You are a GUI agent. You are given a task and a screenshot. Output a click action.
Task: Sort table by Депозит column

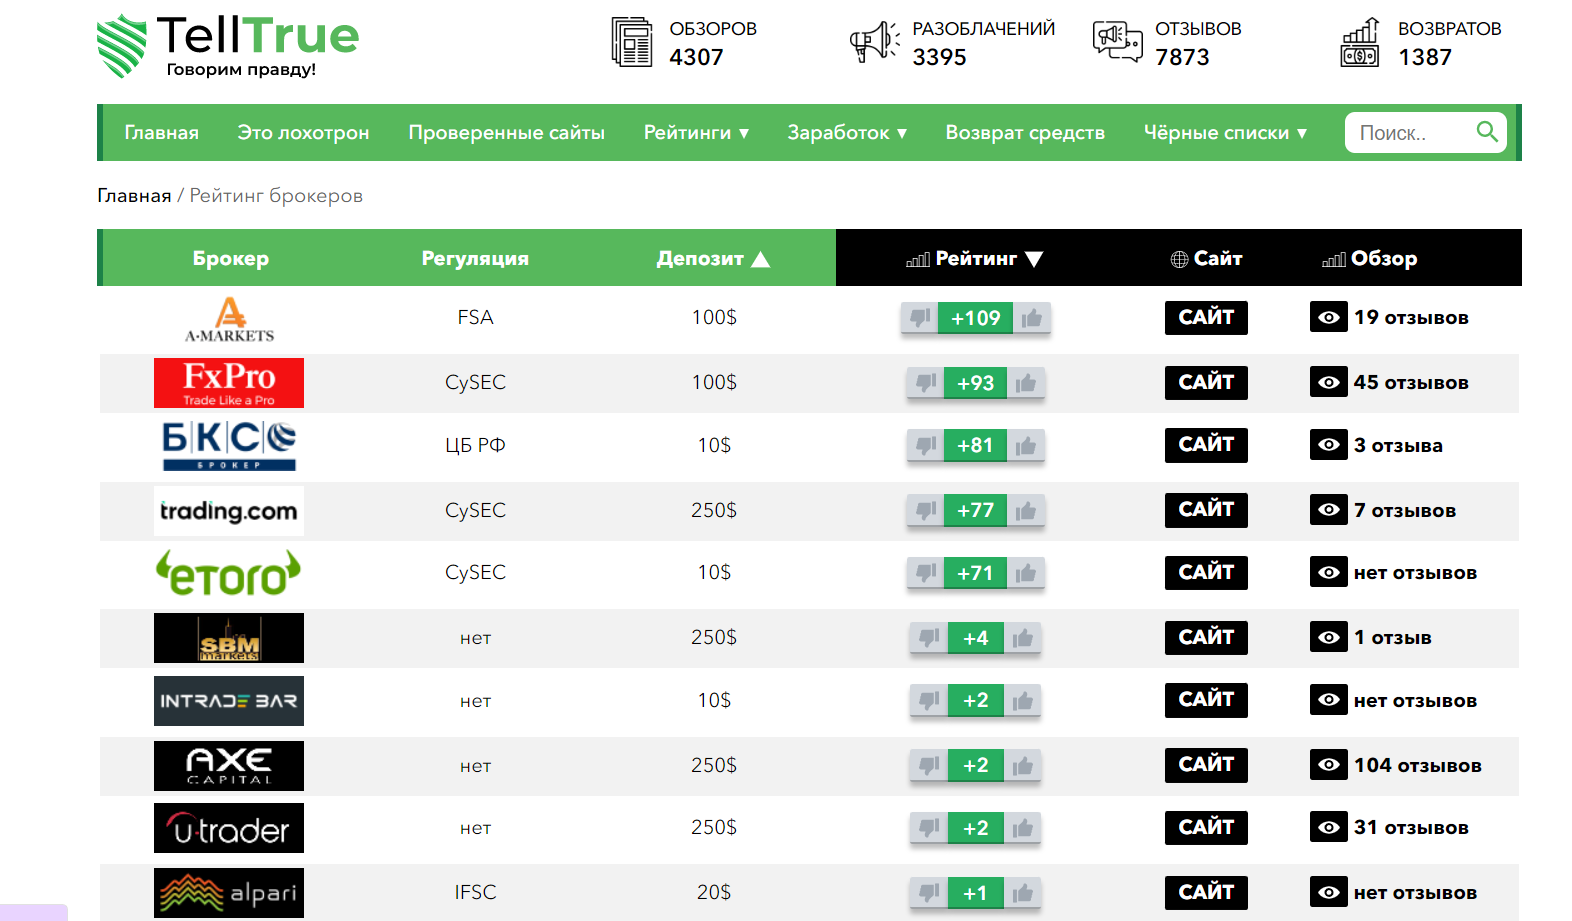click(713, 258)
